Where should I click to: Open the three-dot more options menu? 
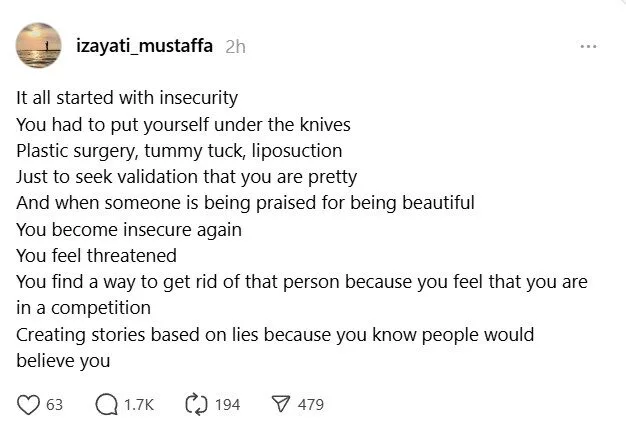[x=588, y=47]
